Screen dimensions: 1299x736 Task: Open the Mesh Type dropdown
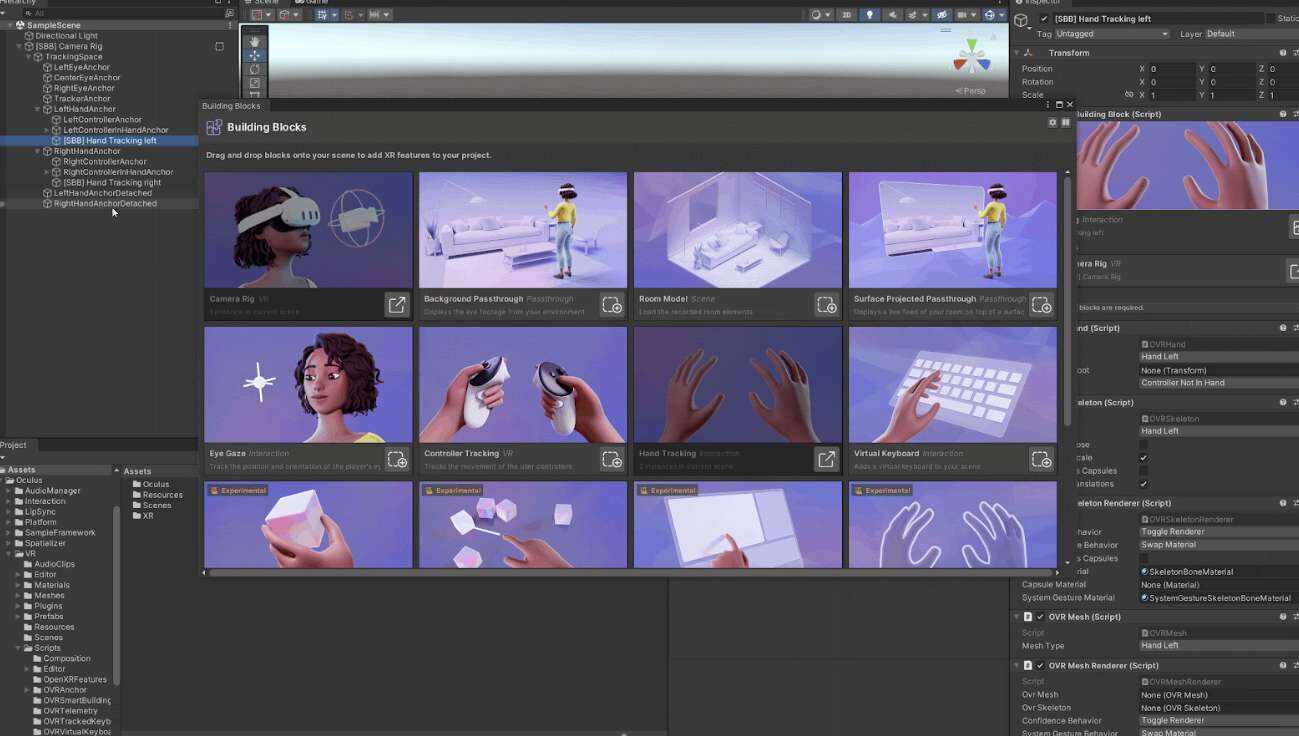pos(1218,646)
